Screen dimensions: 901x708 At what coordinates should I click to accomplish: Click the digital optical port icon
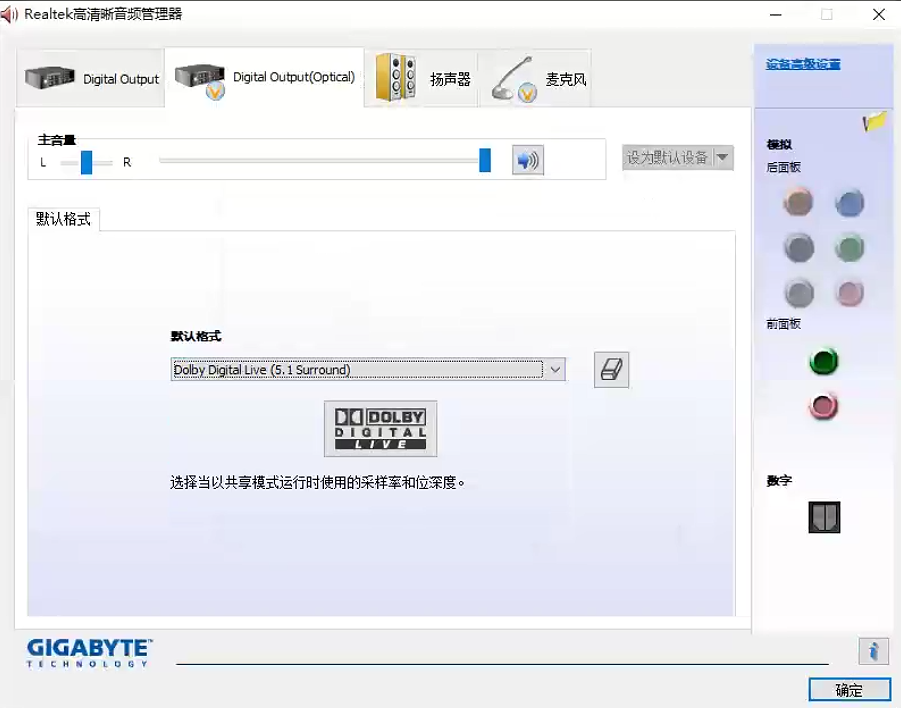click(x=824, y=517)
